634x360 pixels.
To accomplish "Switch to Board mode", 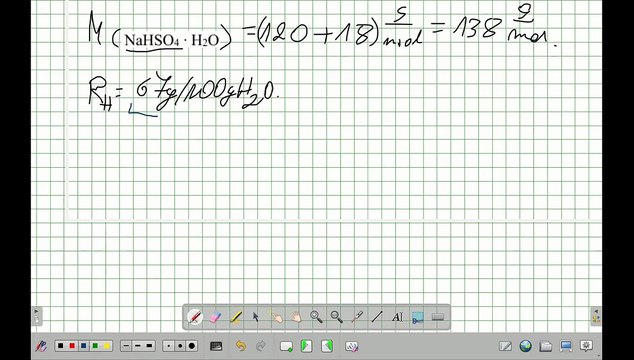I will (505, 346).
